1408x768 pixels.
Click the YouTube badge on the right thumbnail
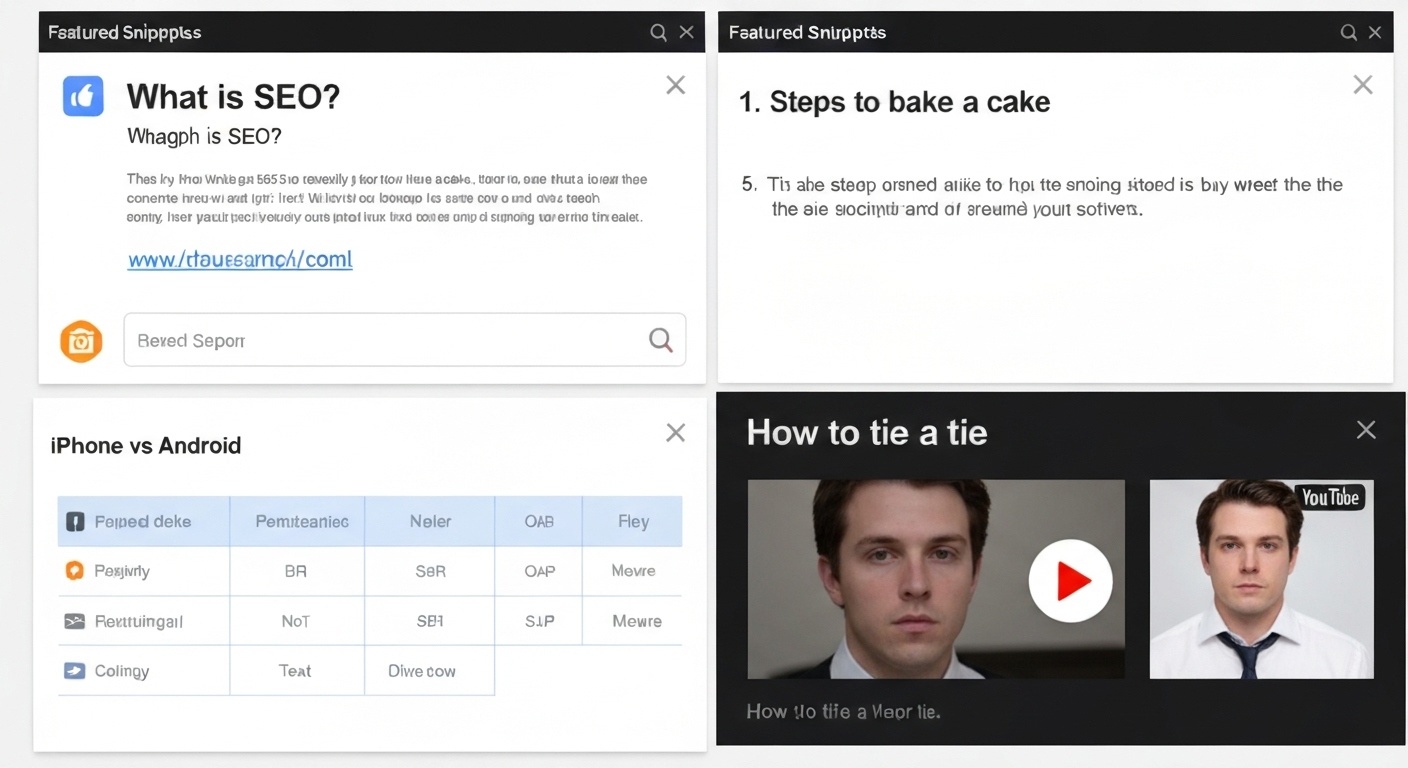coord(1331,497)
